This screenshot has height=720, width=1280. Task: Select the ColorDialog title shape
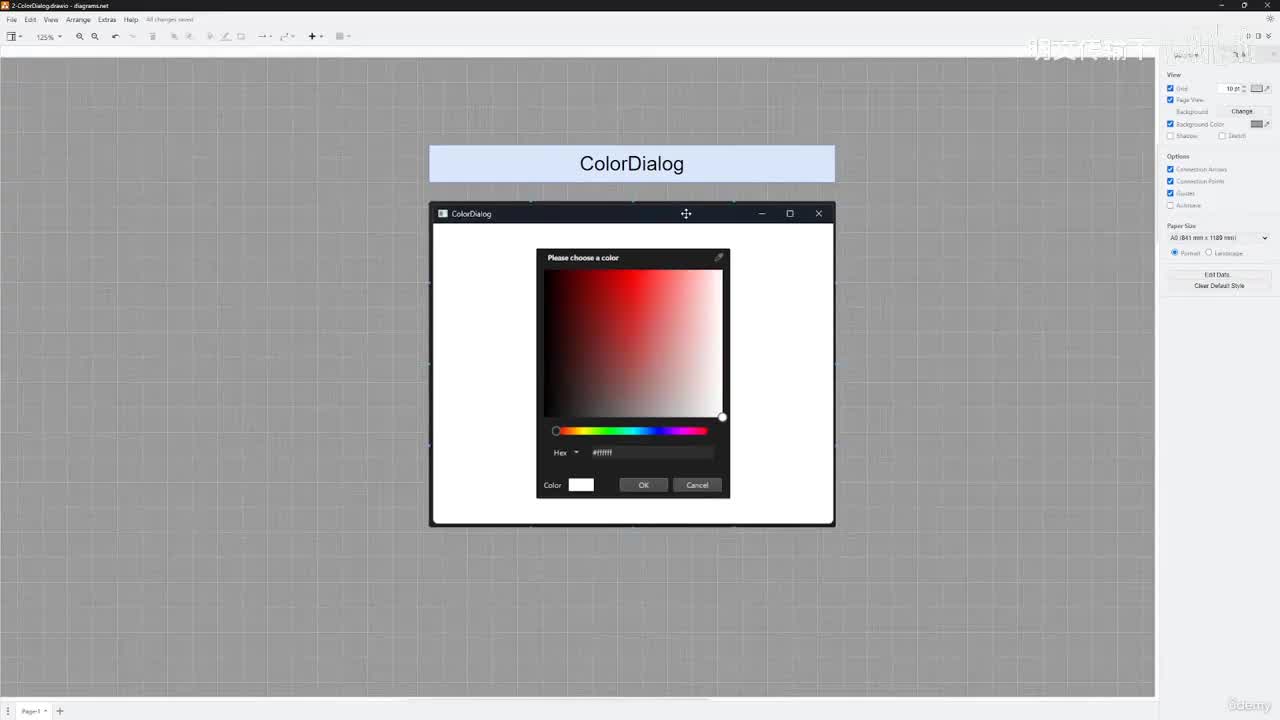click(632, 164)
